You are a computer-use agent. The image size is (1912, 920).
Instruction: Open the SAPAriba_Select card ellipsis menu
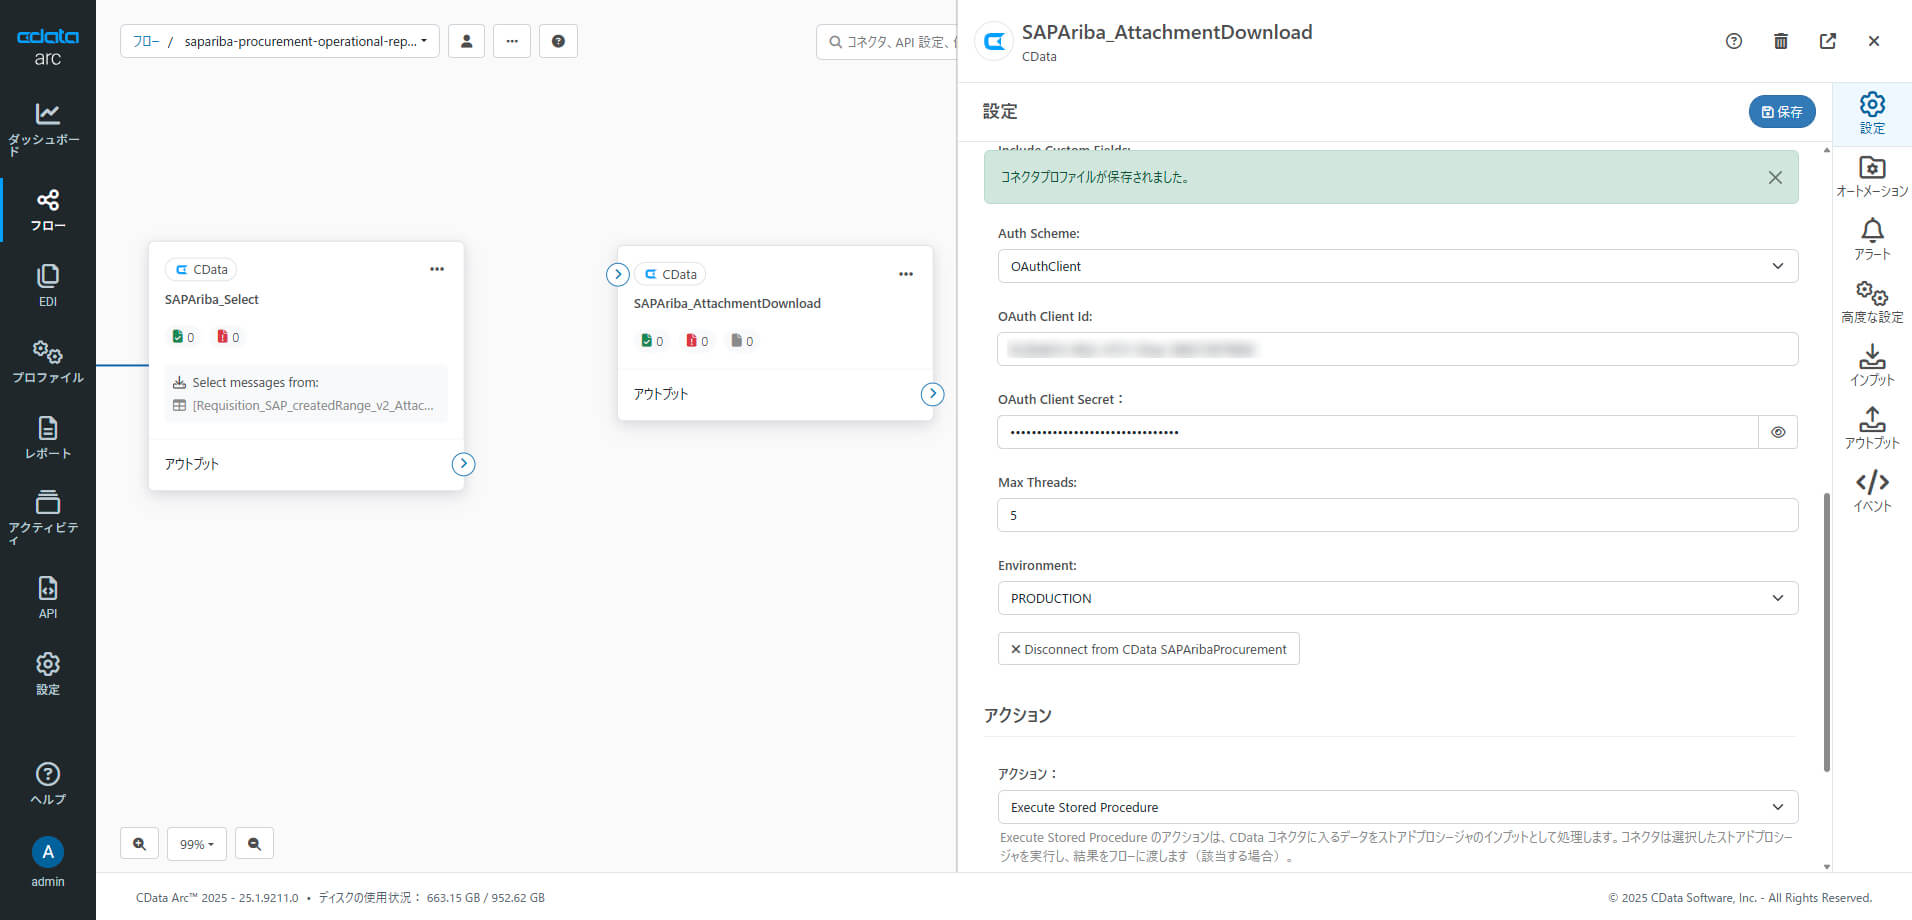coord(437,269)
